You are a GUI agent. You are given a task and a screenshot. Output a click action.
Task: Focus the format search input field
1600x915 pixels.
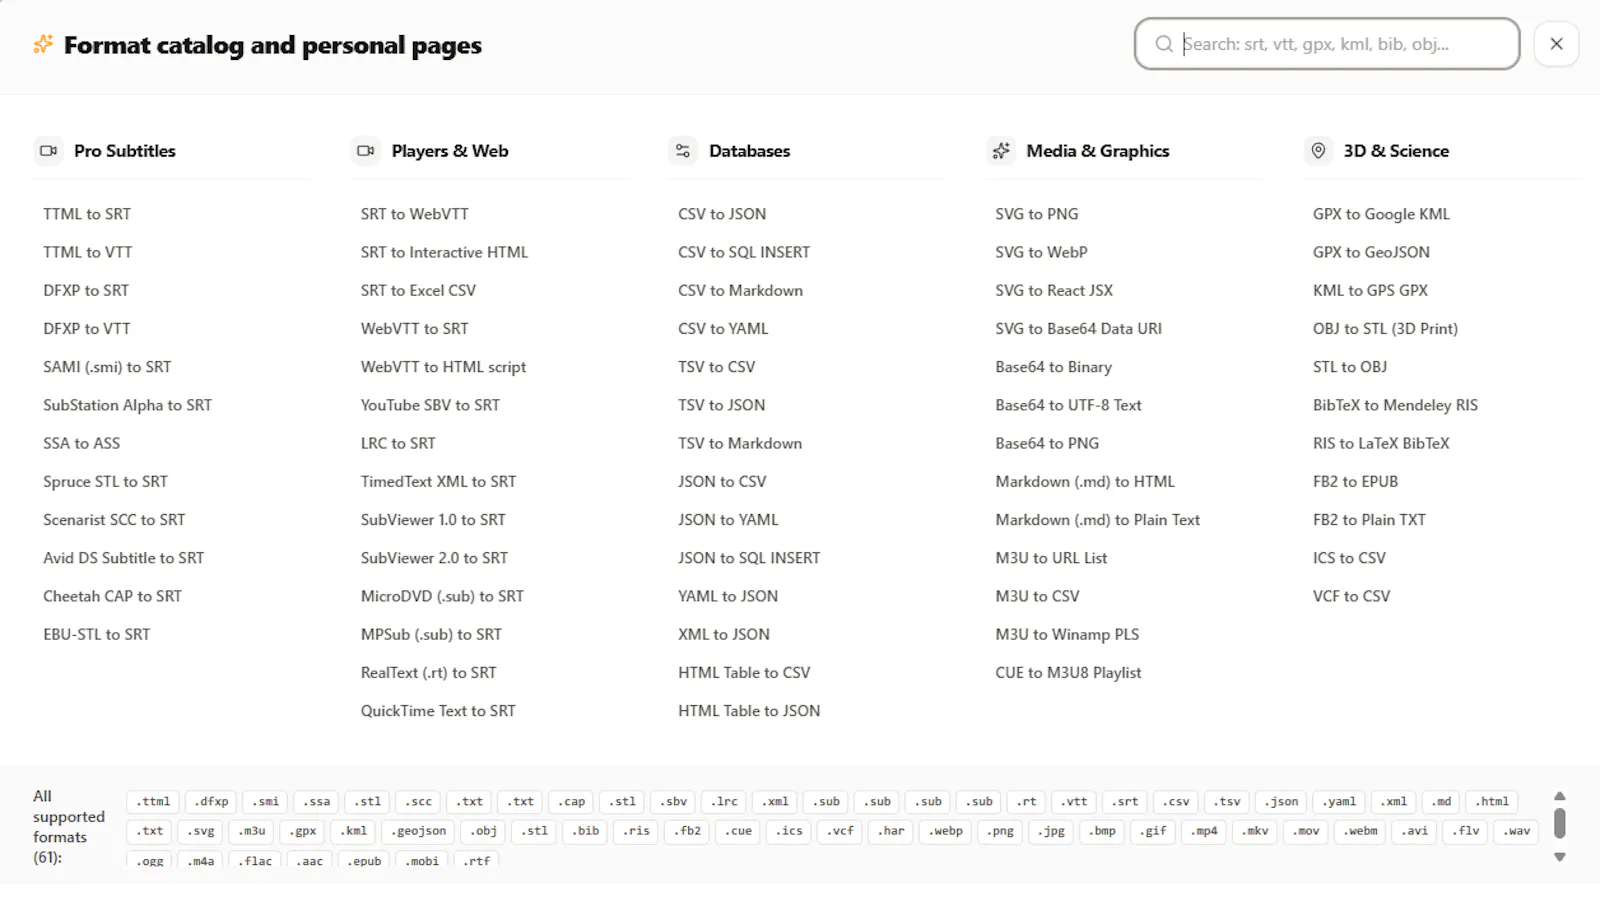1327,44
